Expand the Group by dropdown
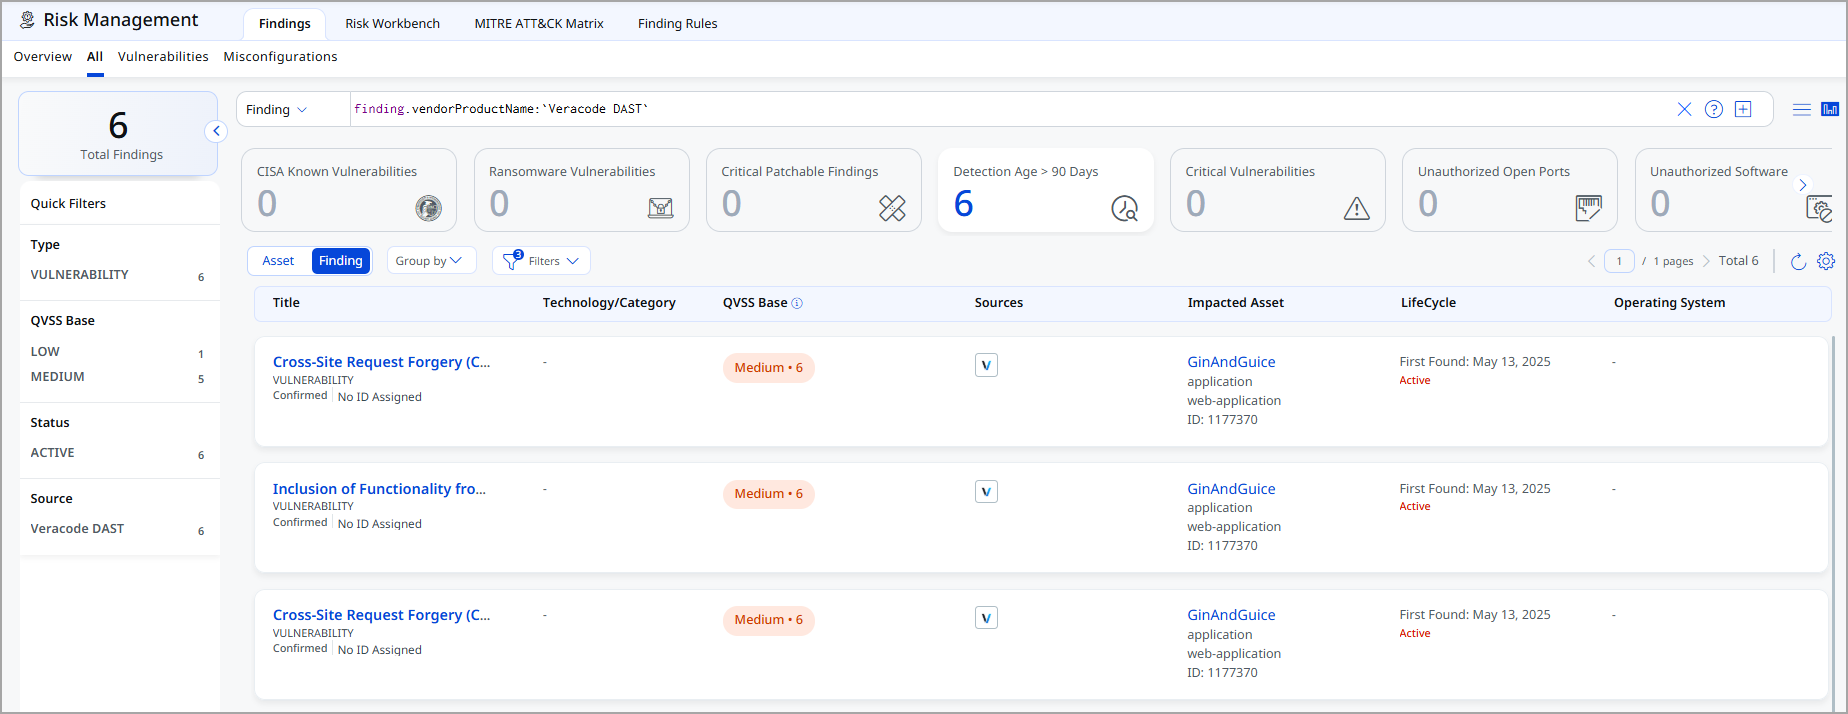This screenshot has height=714, width=1848. (429, 261)
